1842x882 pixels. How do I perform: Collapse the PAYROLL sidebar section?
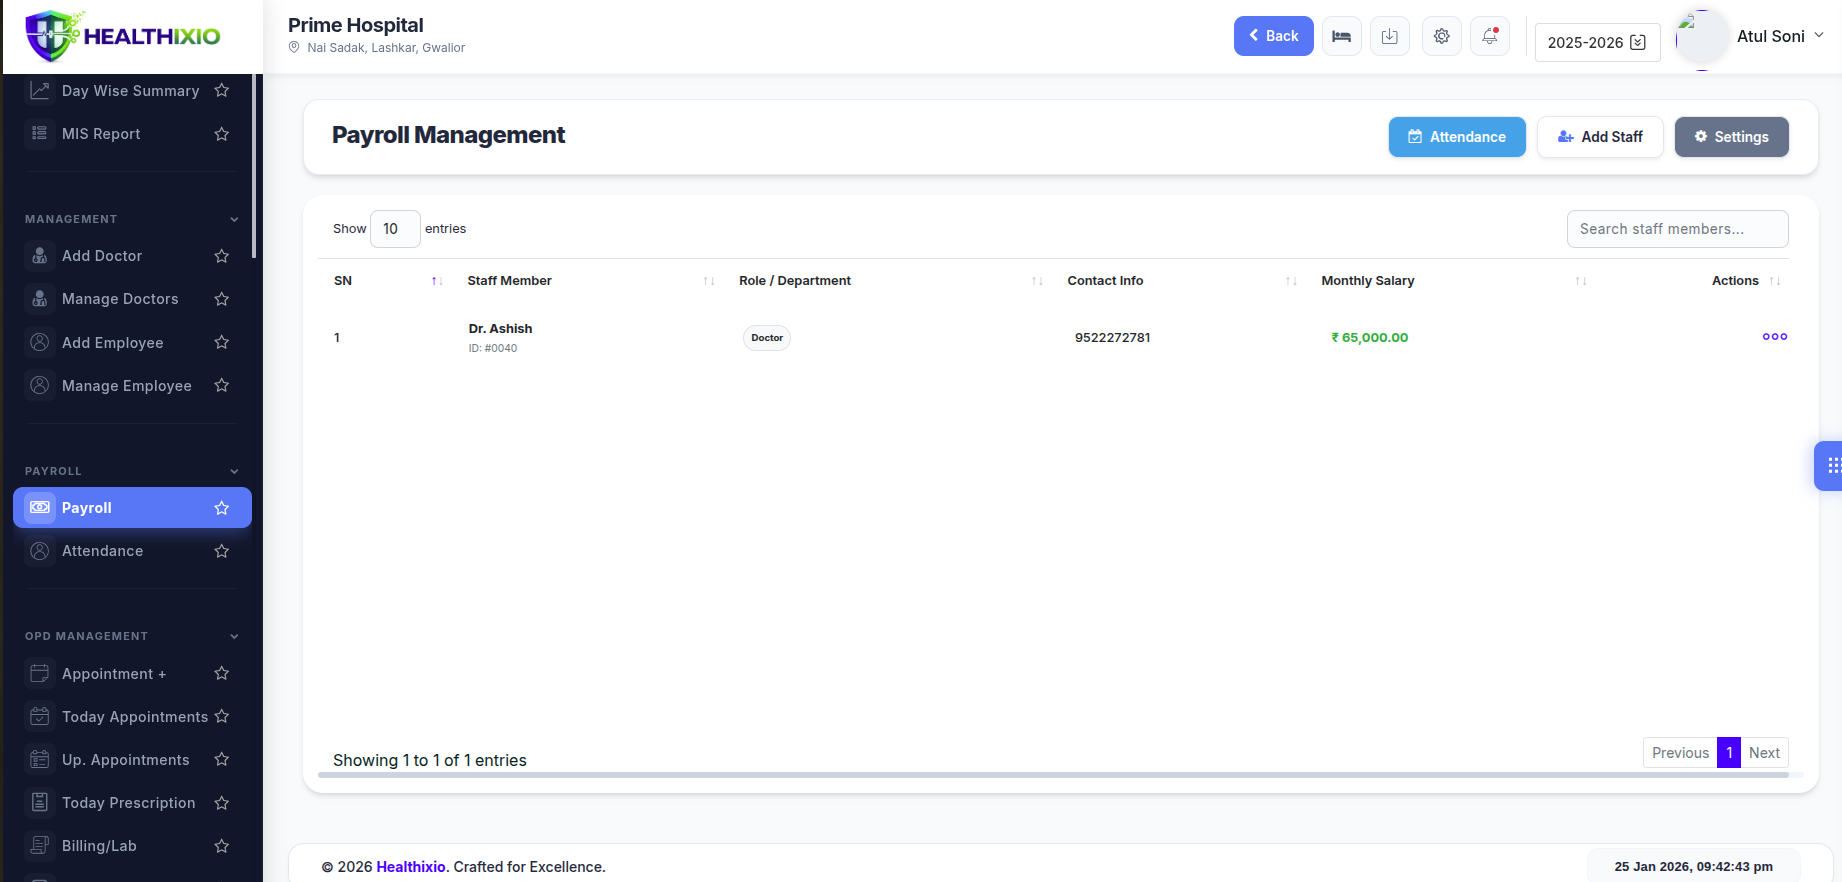234,471
